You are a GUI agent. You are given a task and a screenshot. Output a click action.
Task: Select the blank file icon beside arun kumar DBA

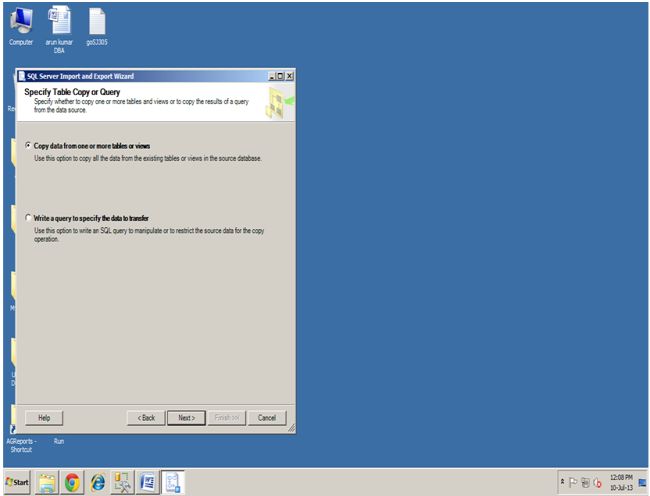97,27
